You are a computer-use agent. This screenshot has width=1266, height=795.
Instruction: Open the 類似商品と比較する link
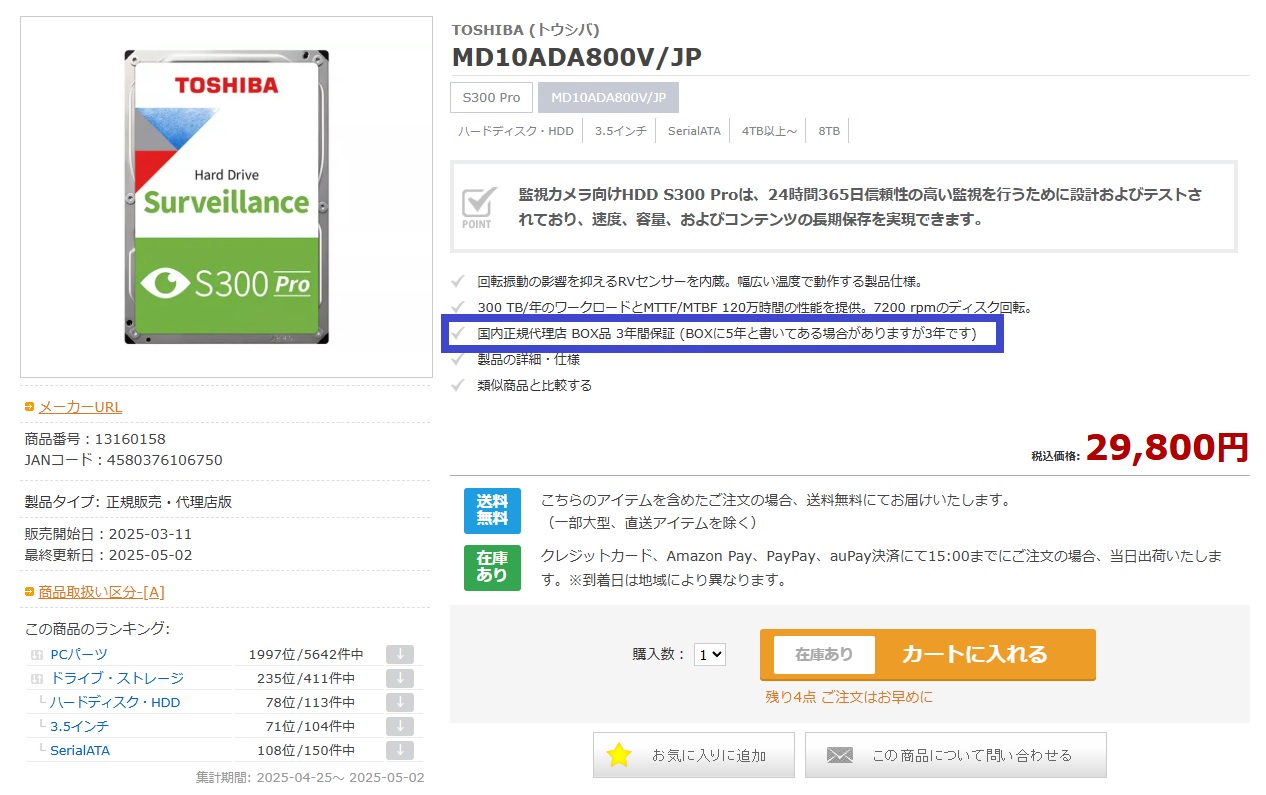(x=534, y=385)
